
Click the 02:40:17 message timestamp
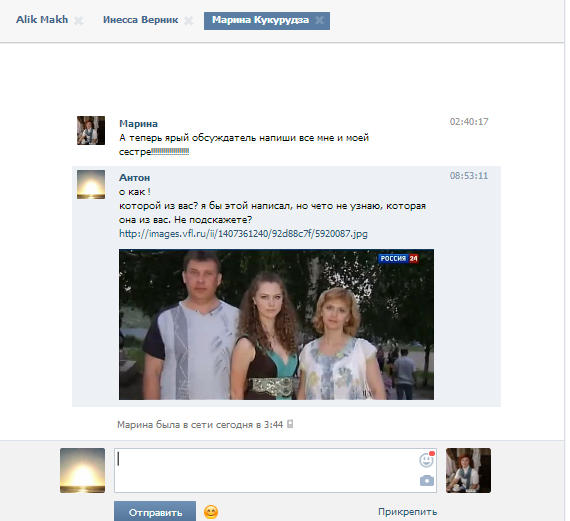click(x=469, y=121)
